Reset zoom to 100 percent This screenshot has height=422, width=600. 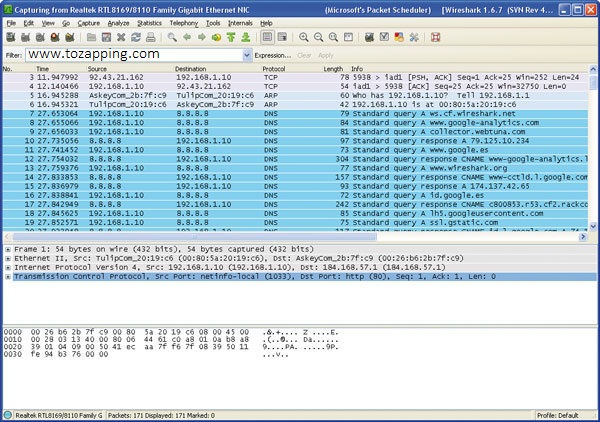pos(333,37)
